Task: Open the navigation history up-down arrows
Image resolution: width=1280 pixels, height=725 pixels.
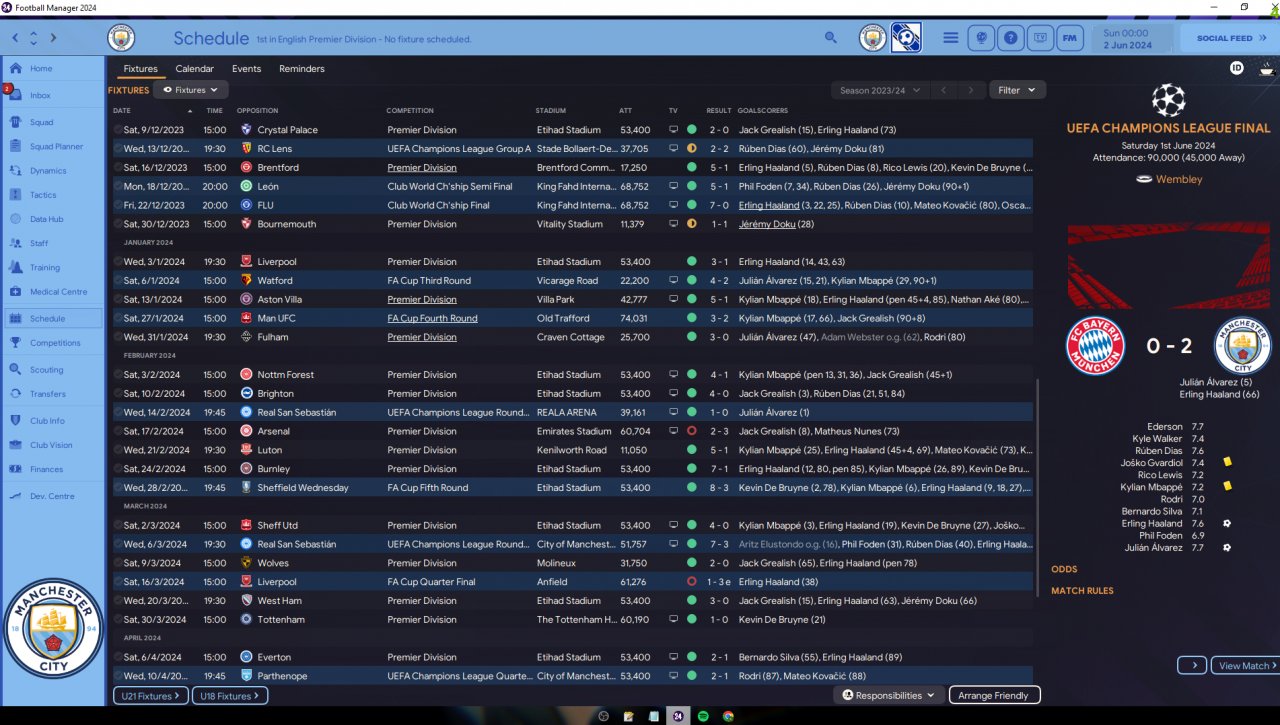Action: point(34,38)
